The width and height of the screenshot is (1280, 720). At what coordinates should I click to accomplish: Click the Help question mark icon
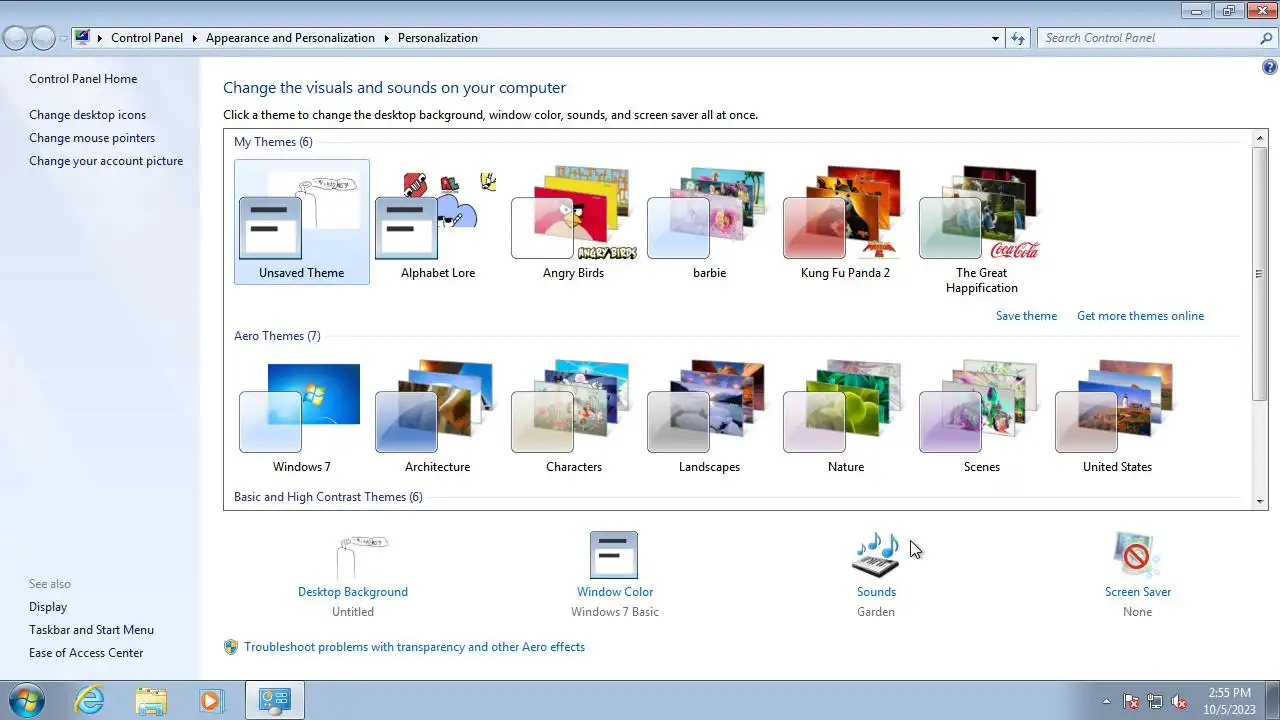1270,68
